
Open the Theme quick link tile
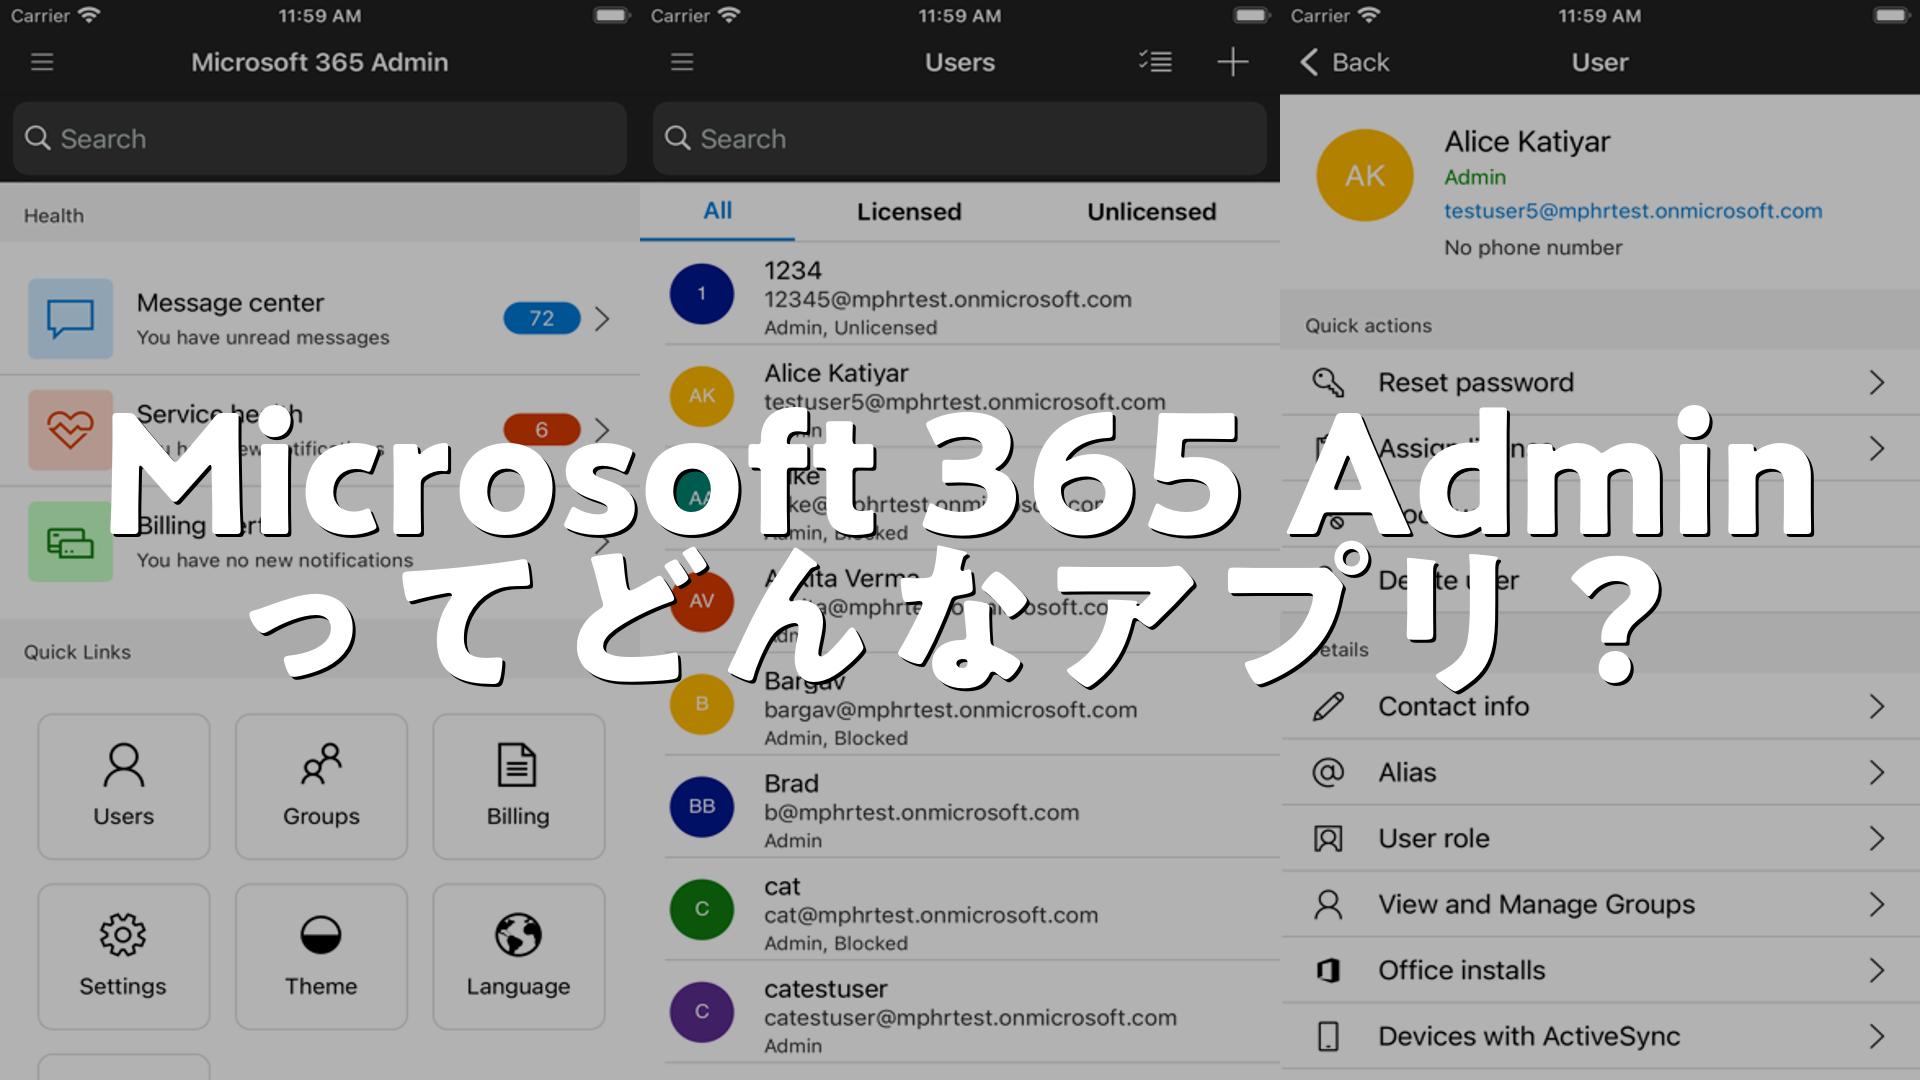pos(321,956)
